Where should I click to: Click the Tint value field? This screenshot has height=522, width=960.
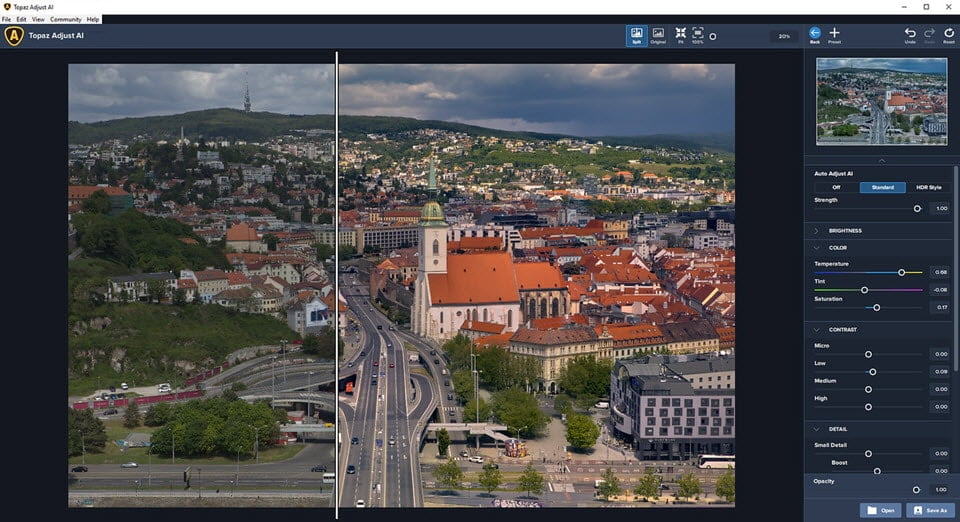(x=941, y=290)
